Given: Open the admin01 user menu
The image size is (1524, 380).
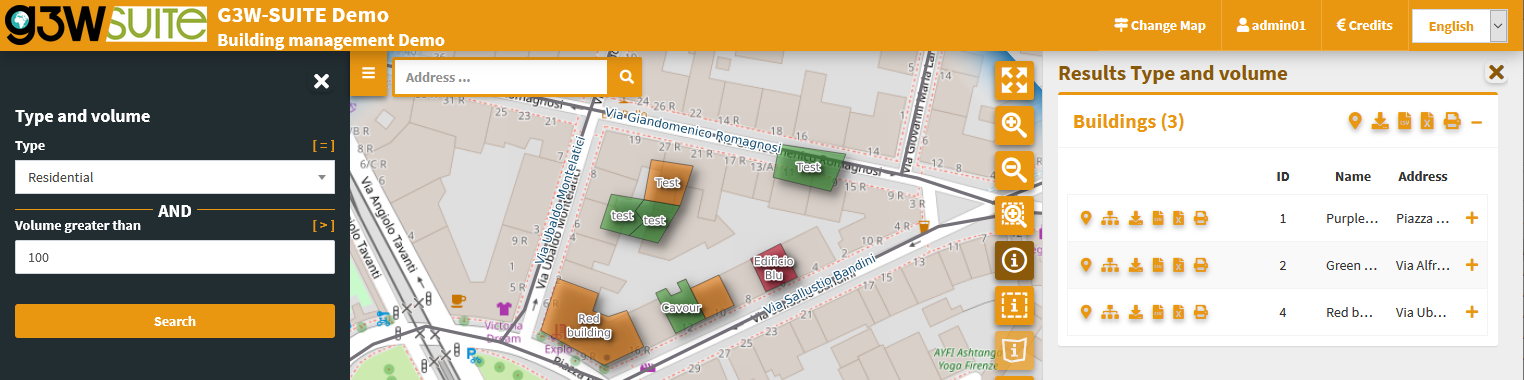Looking at the screenshot, I should click(x=1271, y=25).
